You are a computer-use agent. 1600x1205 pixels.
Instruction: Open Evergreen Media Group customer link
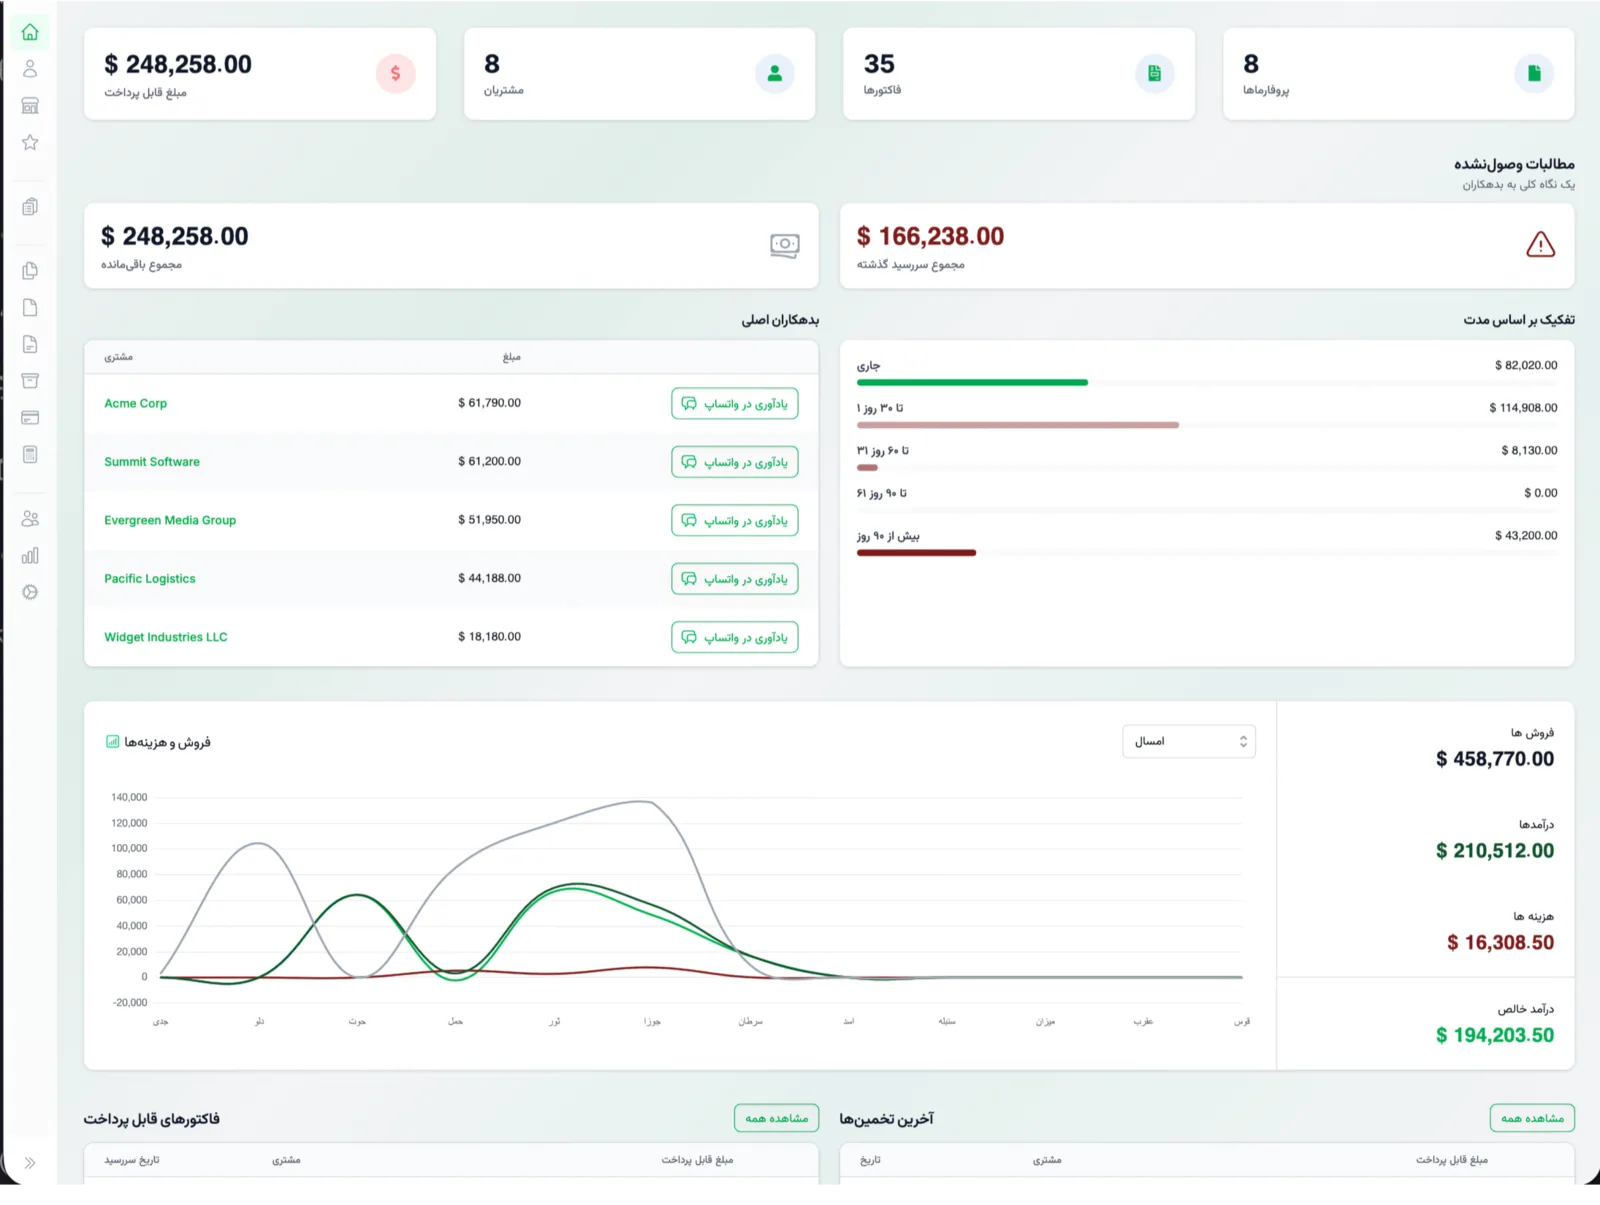[170, 520]
